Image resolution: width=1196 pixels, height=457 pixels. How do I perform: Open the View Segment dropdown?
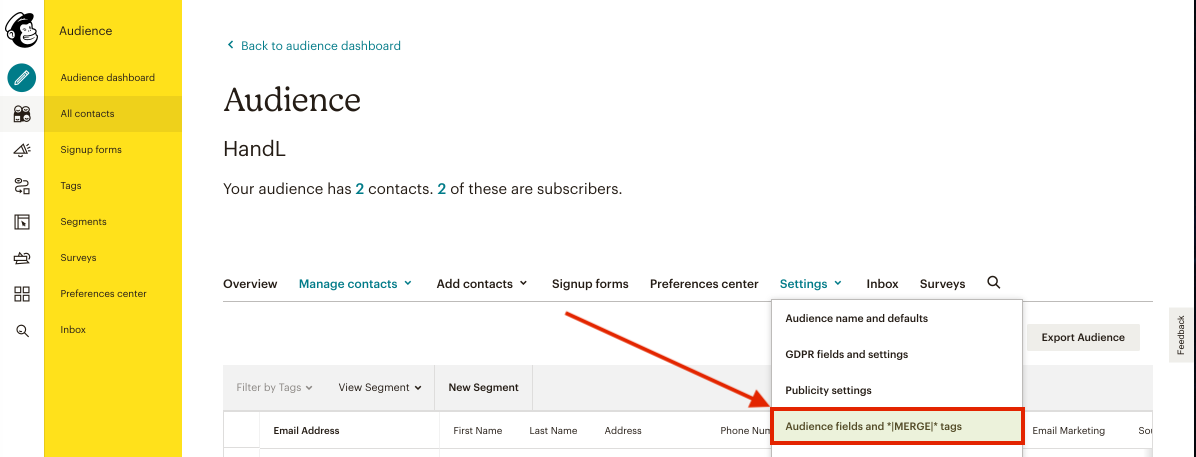click(x=379, y=388)
